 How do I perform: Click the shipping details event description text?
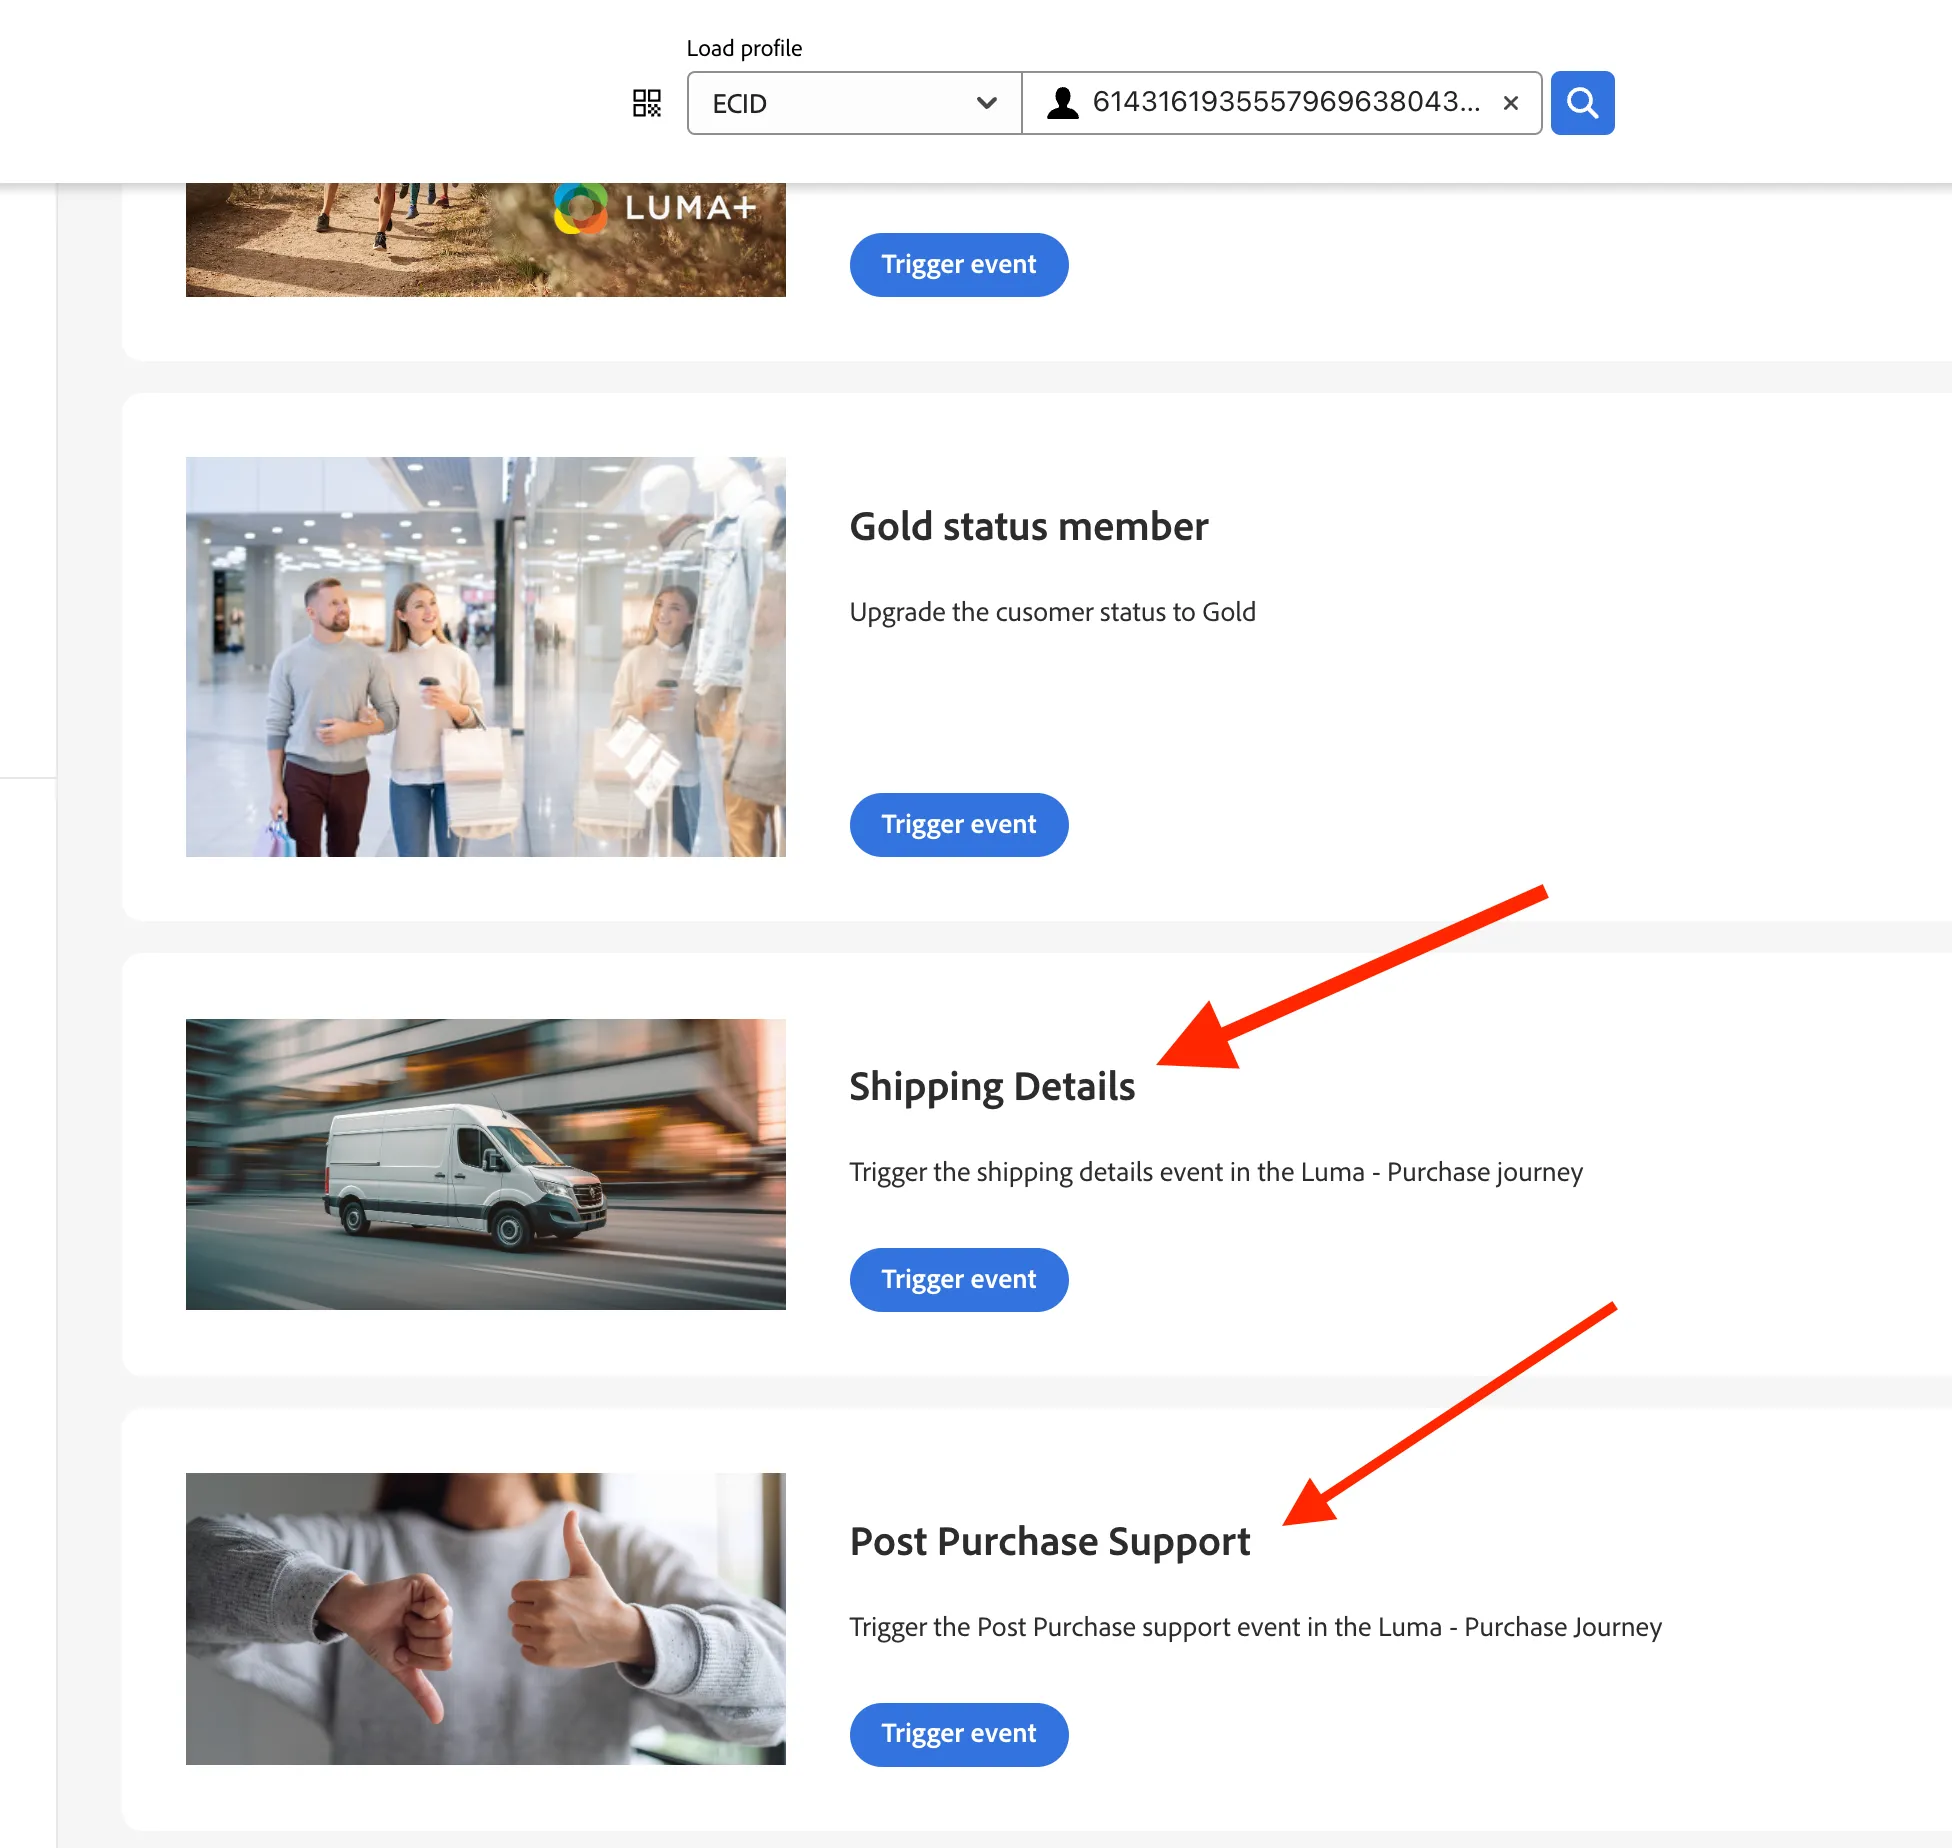pos(1216,1172)
